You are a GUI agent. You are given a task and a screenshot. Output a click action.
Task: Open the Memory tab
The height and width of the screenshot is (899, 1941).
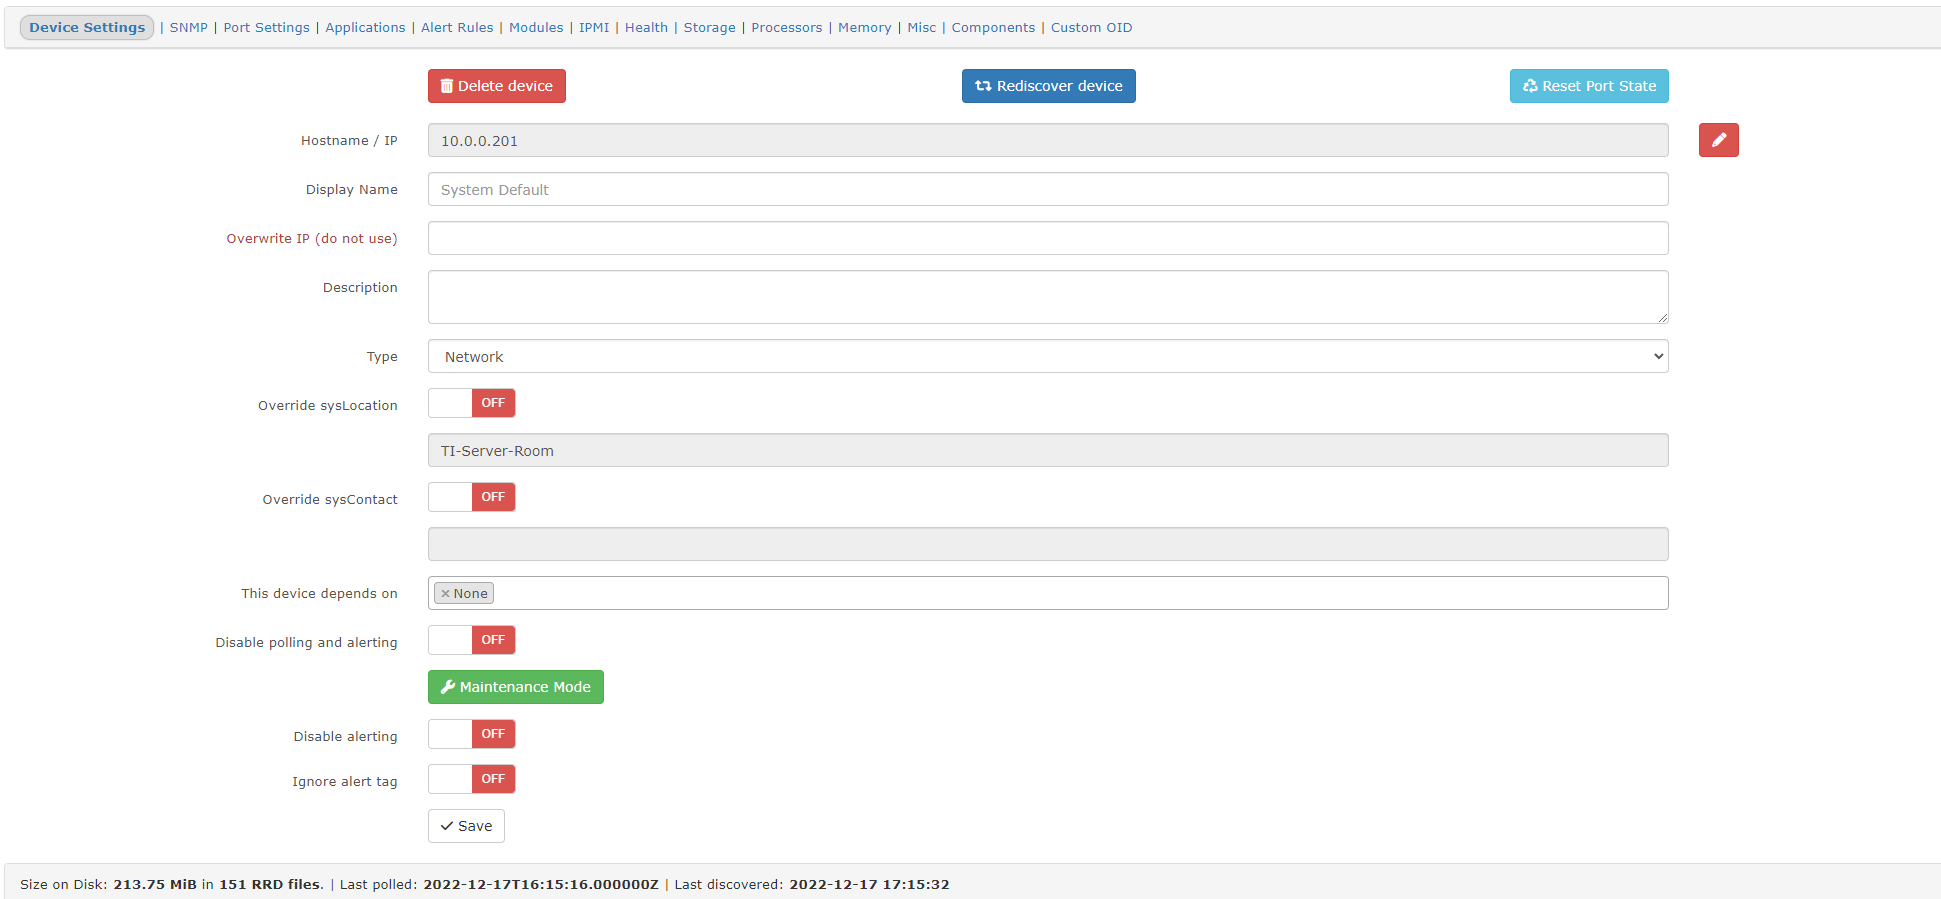[x=865, y=27]
